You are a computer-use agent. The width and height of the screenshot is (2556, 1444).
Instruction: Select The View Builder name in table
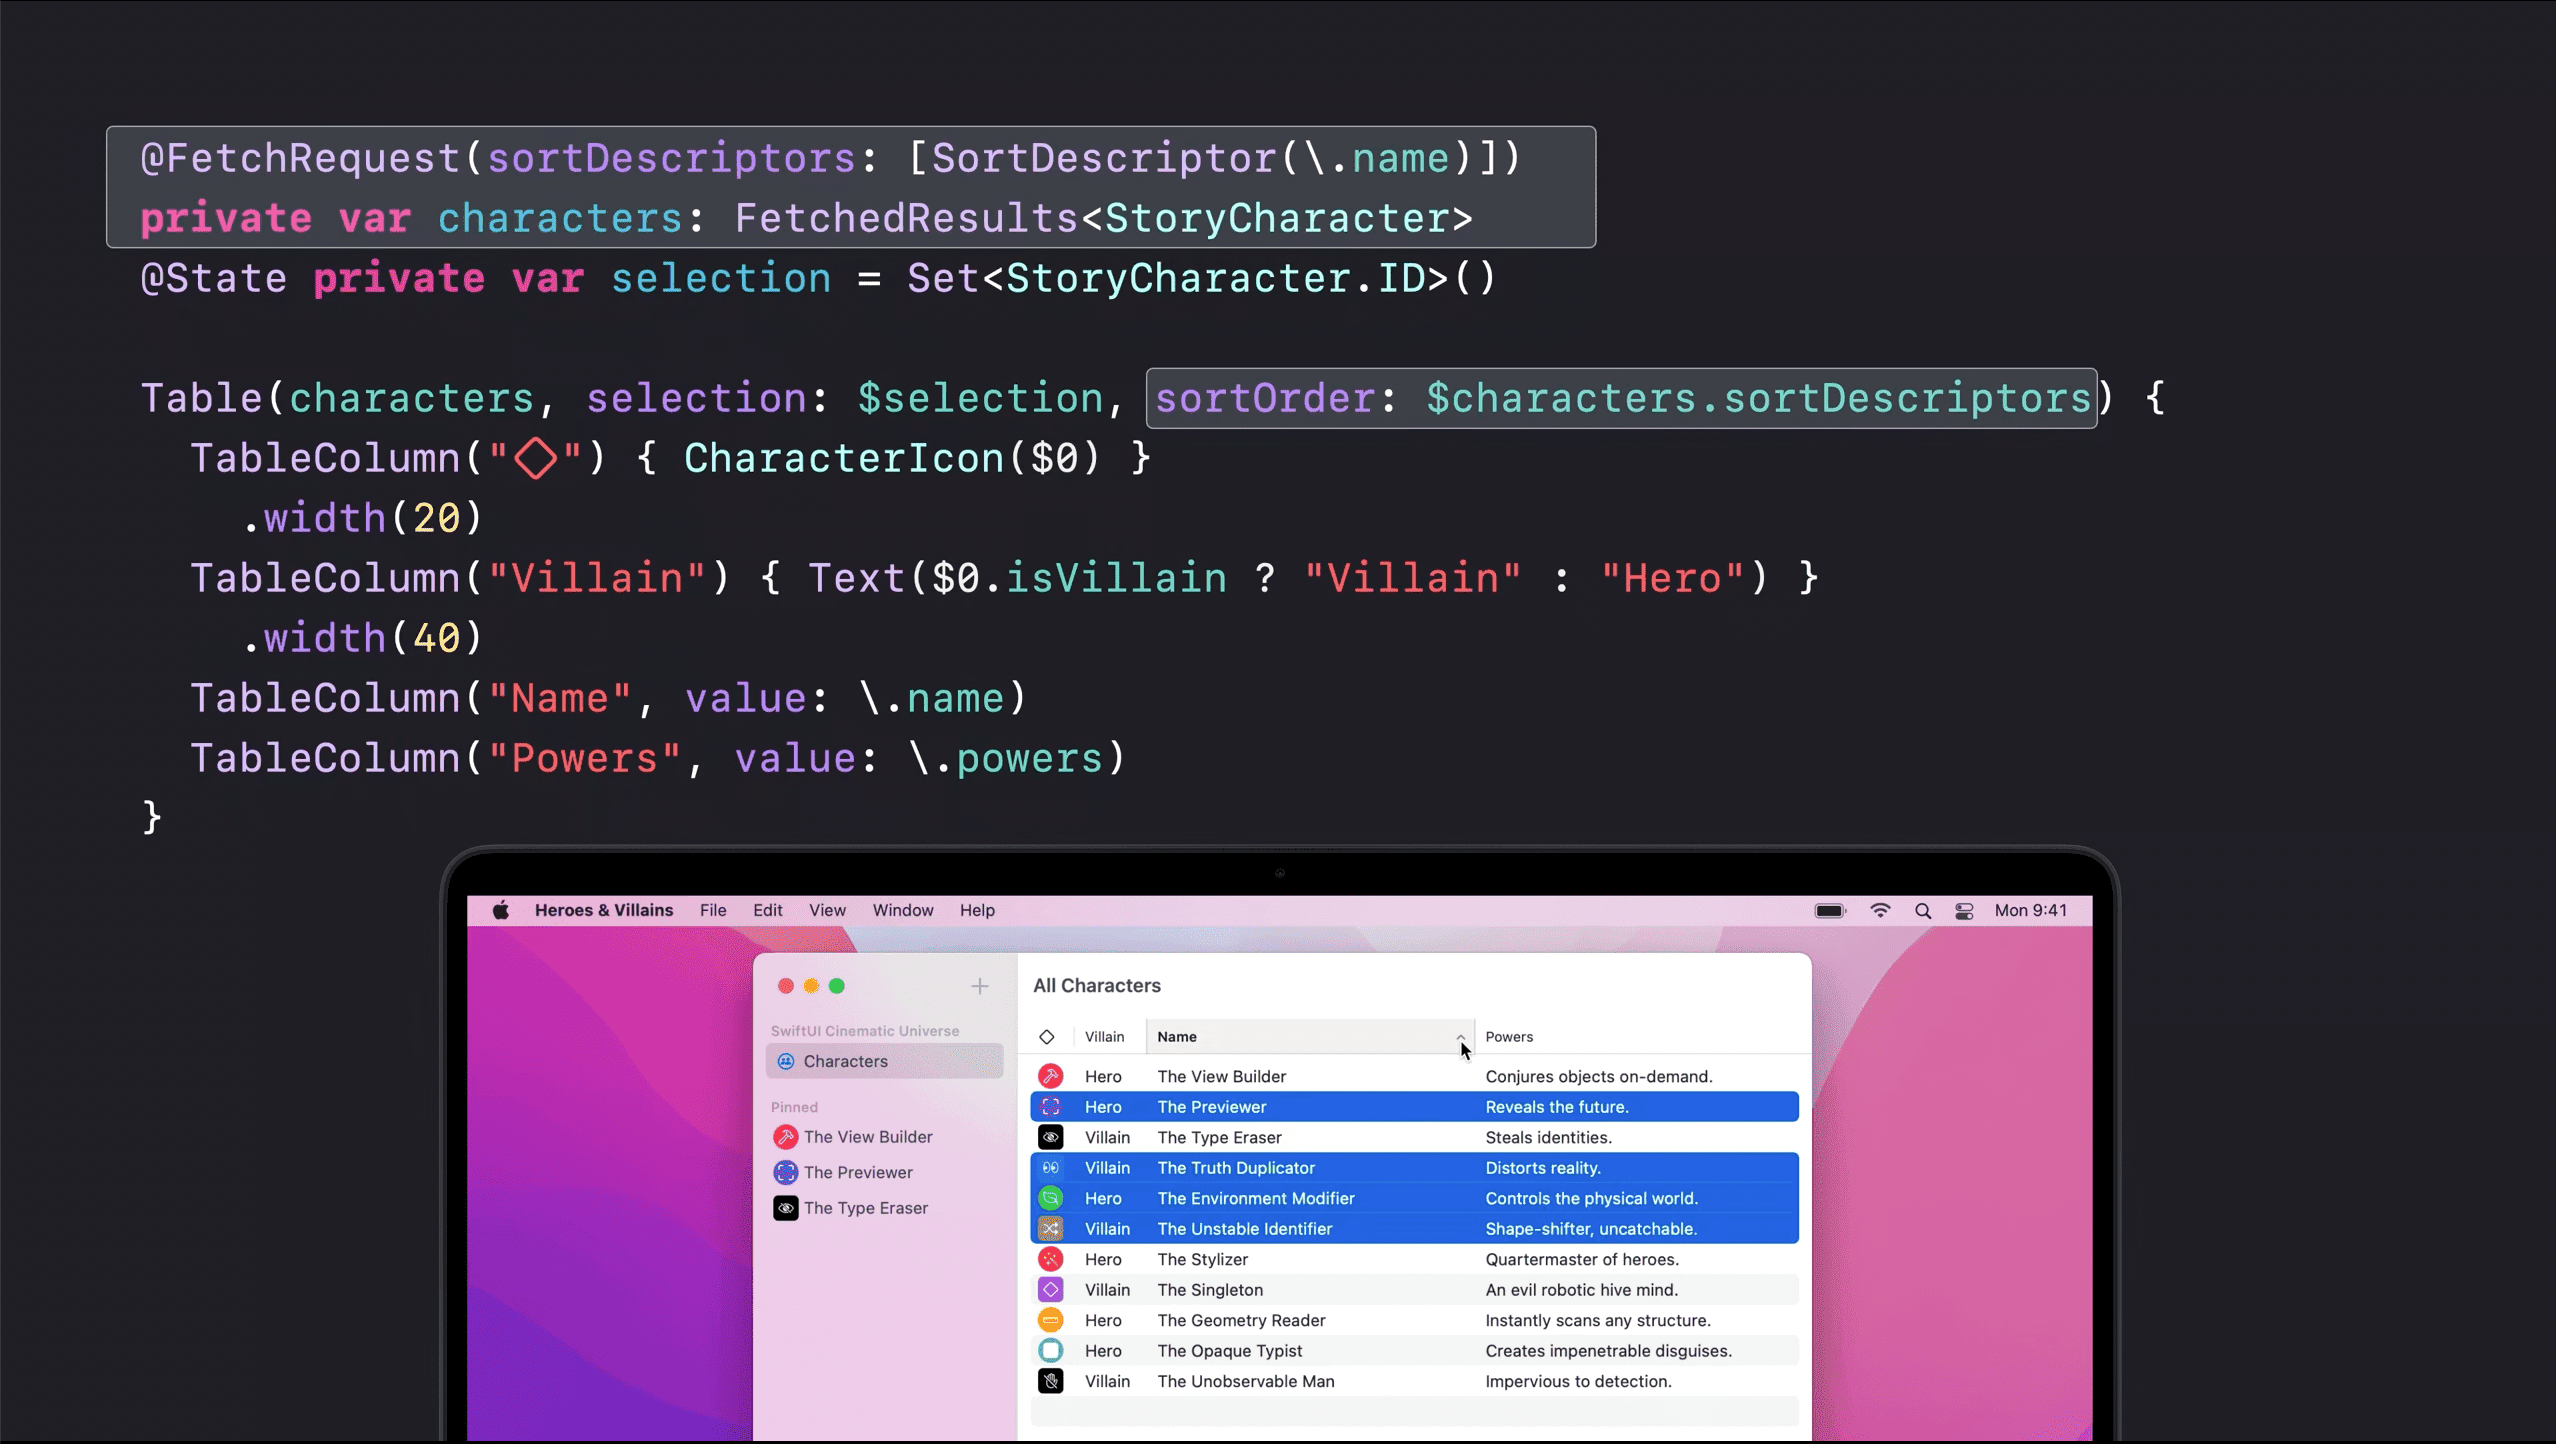click(1221, 1076)
